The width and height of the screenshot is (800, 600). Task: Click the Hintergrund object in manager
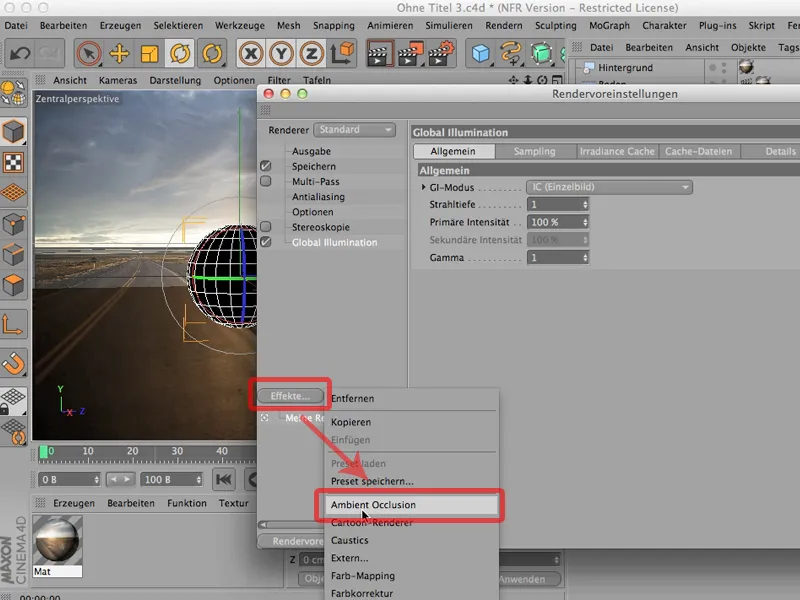(x=625, y=67)
